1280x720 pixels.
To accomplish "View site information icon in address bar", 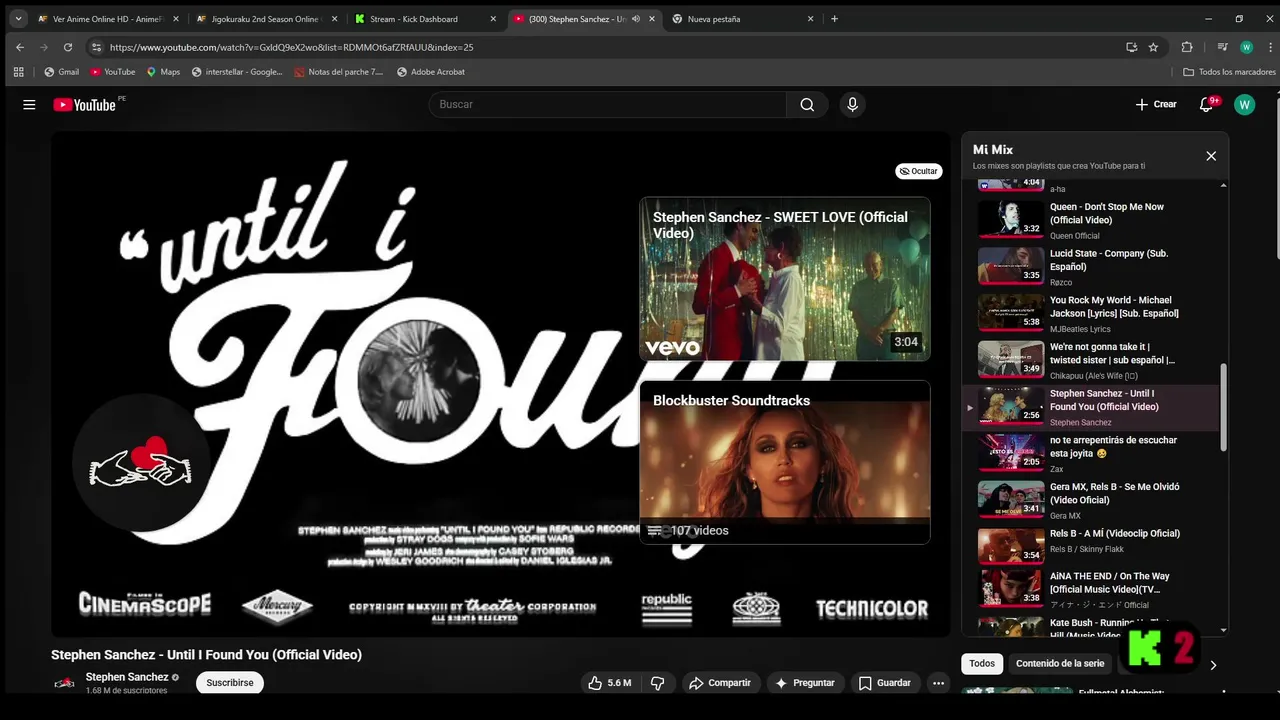I will pos(96,47).
